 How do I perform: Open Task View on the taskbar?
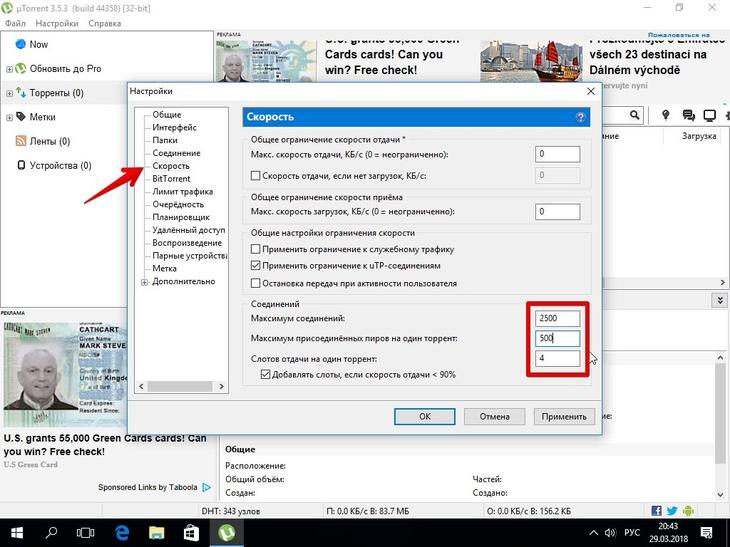point(85,533)
